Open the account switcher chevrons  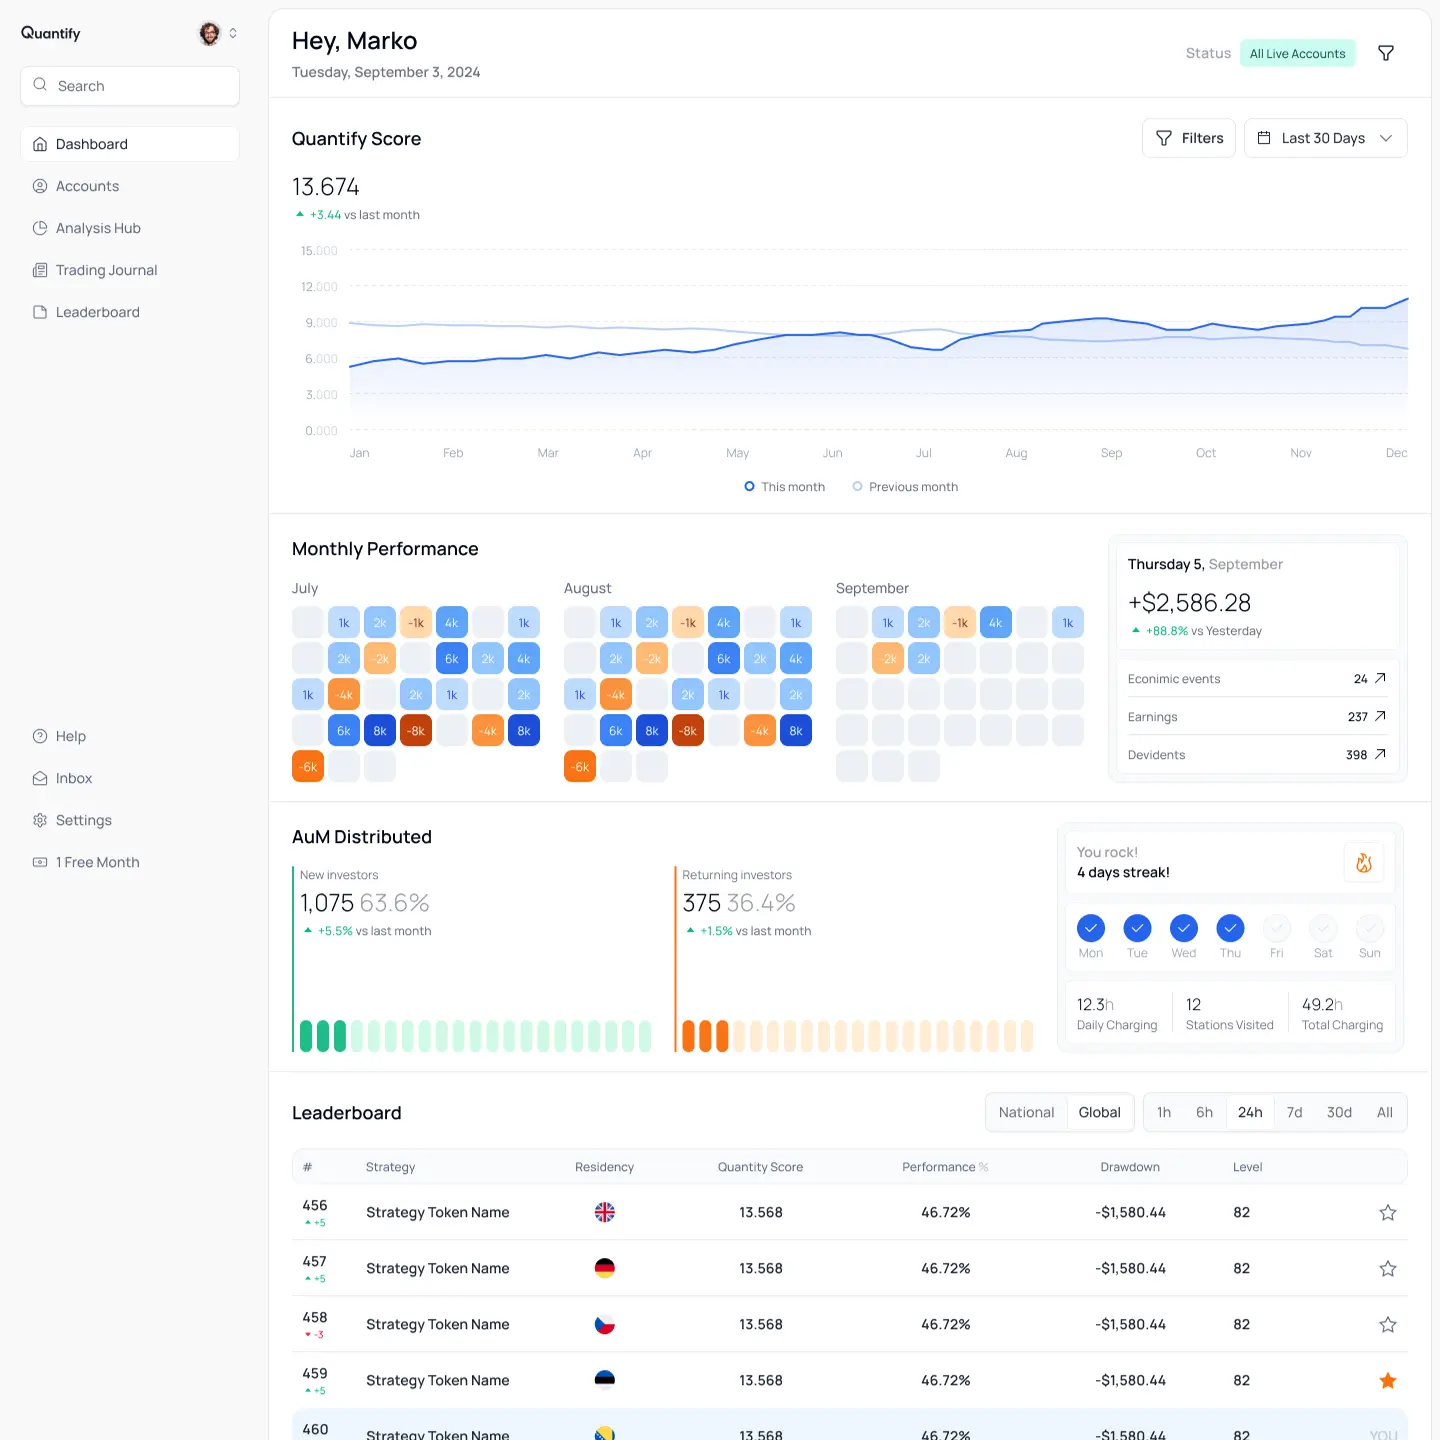point(233,33)
